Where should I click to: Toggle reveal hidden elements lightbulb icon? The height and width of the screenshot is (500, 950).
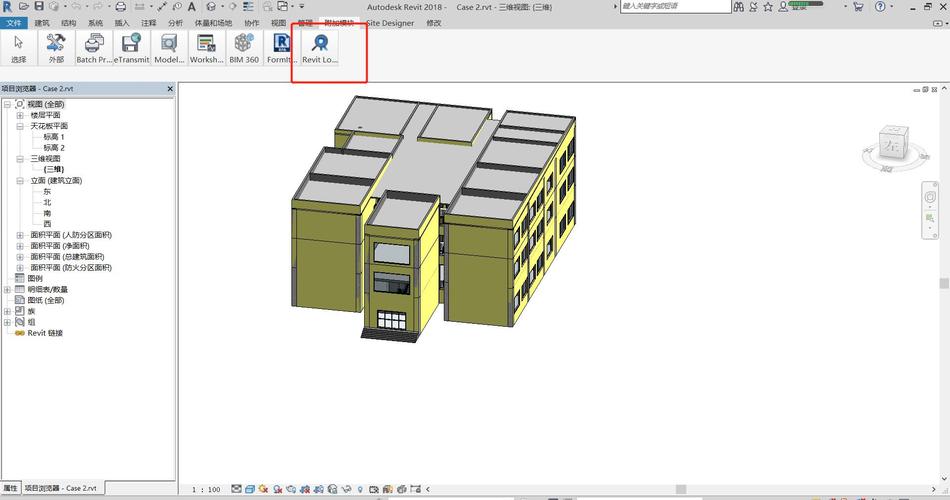(360, 488)
